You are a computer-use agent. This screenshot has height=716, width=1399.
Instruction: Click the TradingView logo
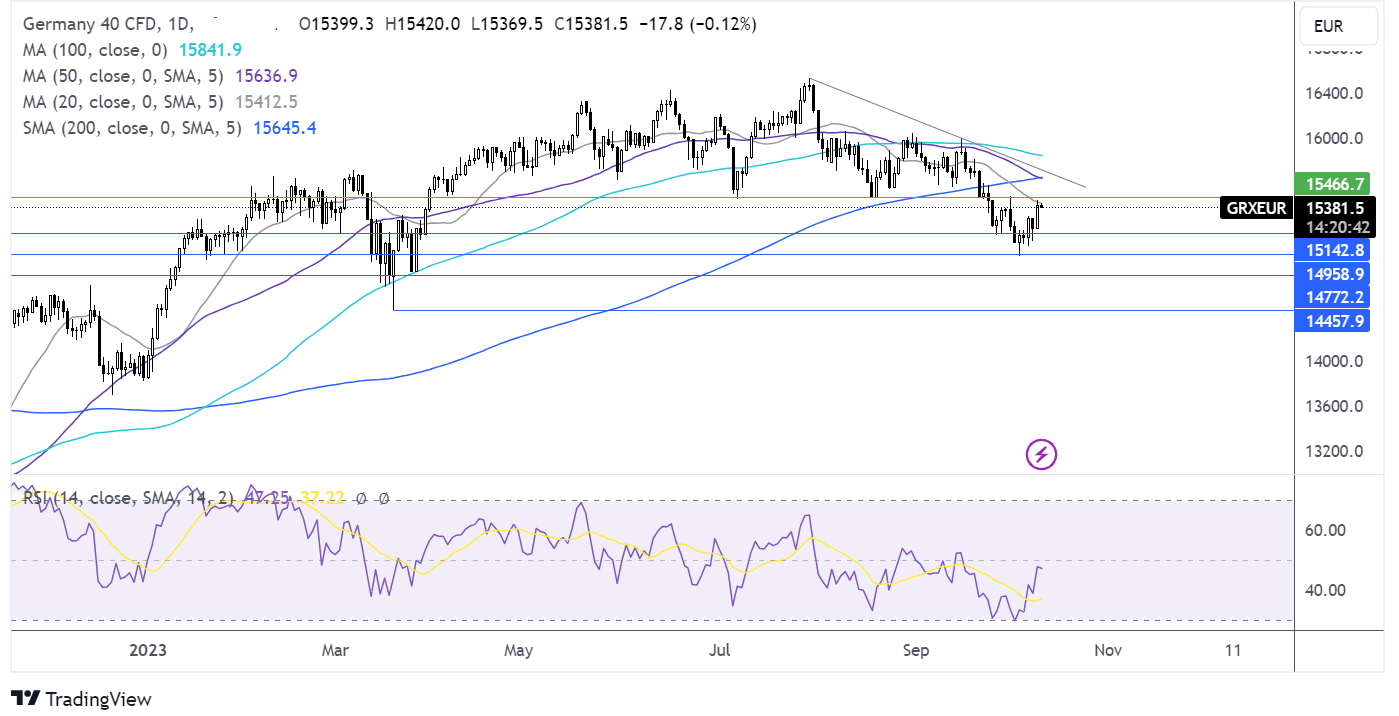(81, 699)
